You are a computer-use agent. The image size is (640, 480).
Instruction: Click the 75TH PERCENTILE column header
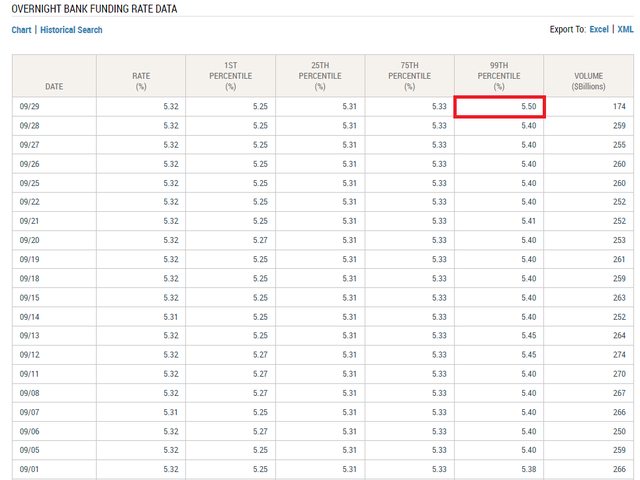tap(409, 76)
